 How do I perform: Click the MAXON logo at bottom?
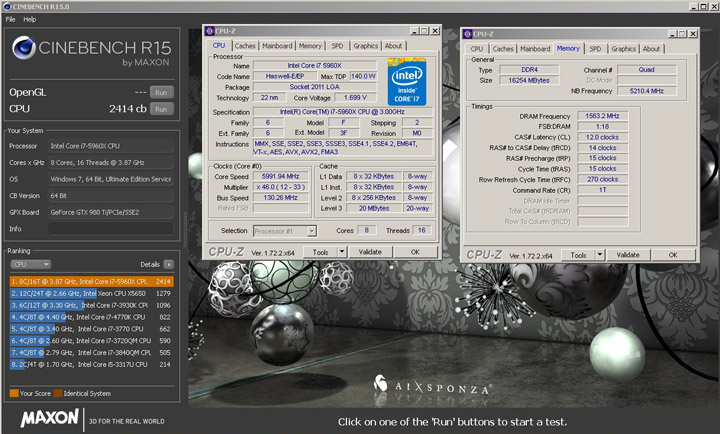coord(50,418)
